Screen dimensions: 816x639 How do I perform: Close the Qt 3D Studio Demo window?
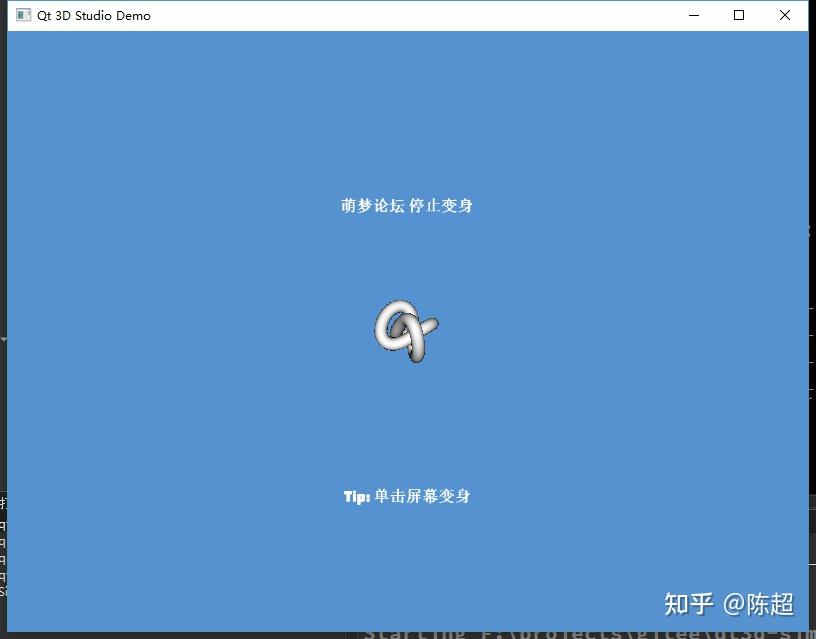[786, 15]
